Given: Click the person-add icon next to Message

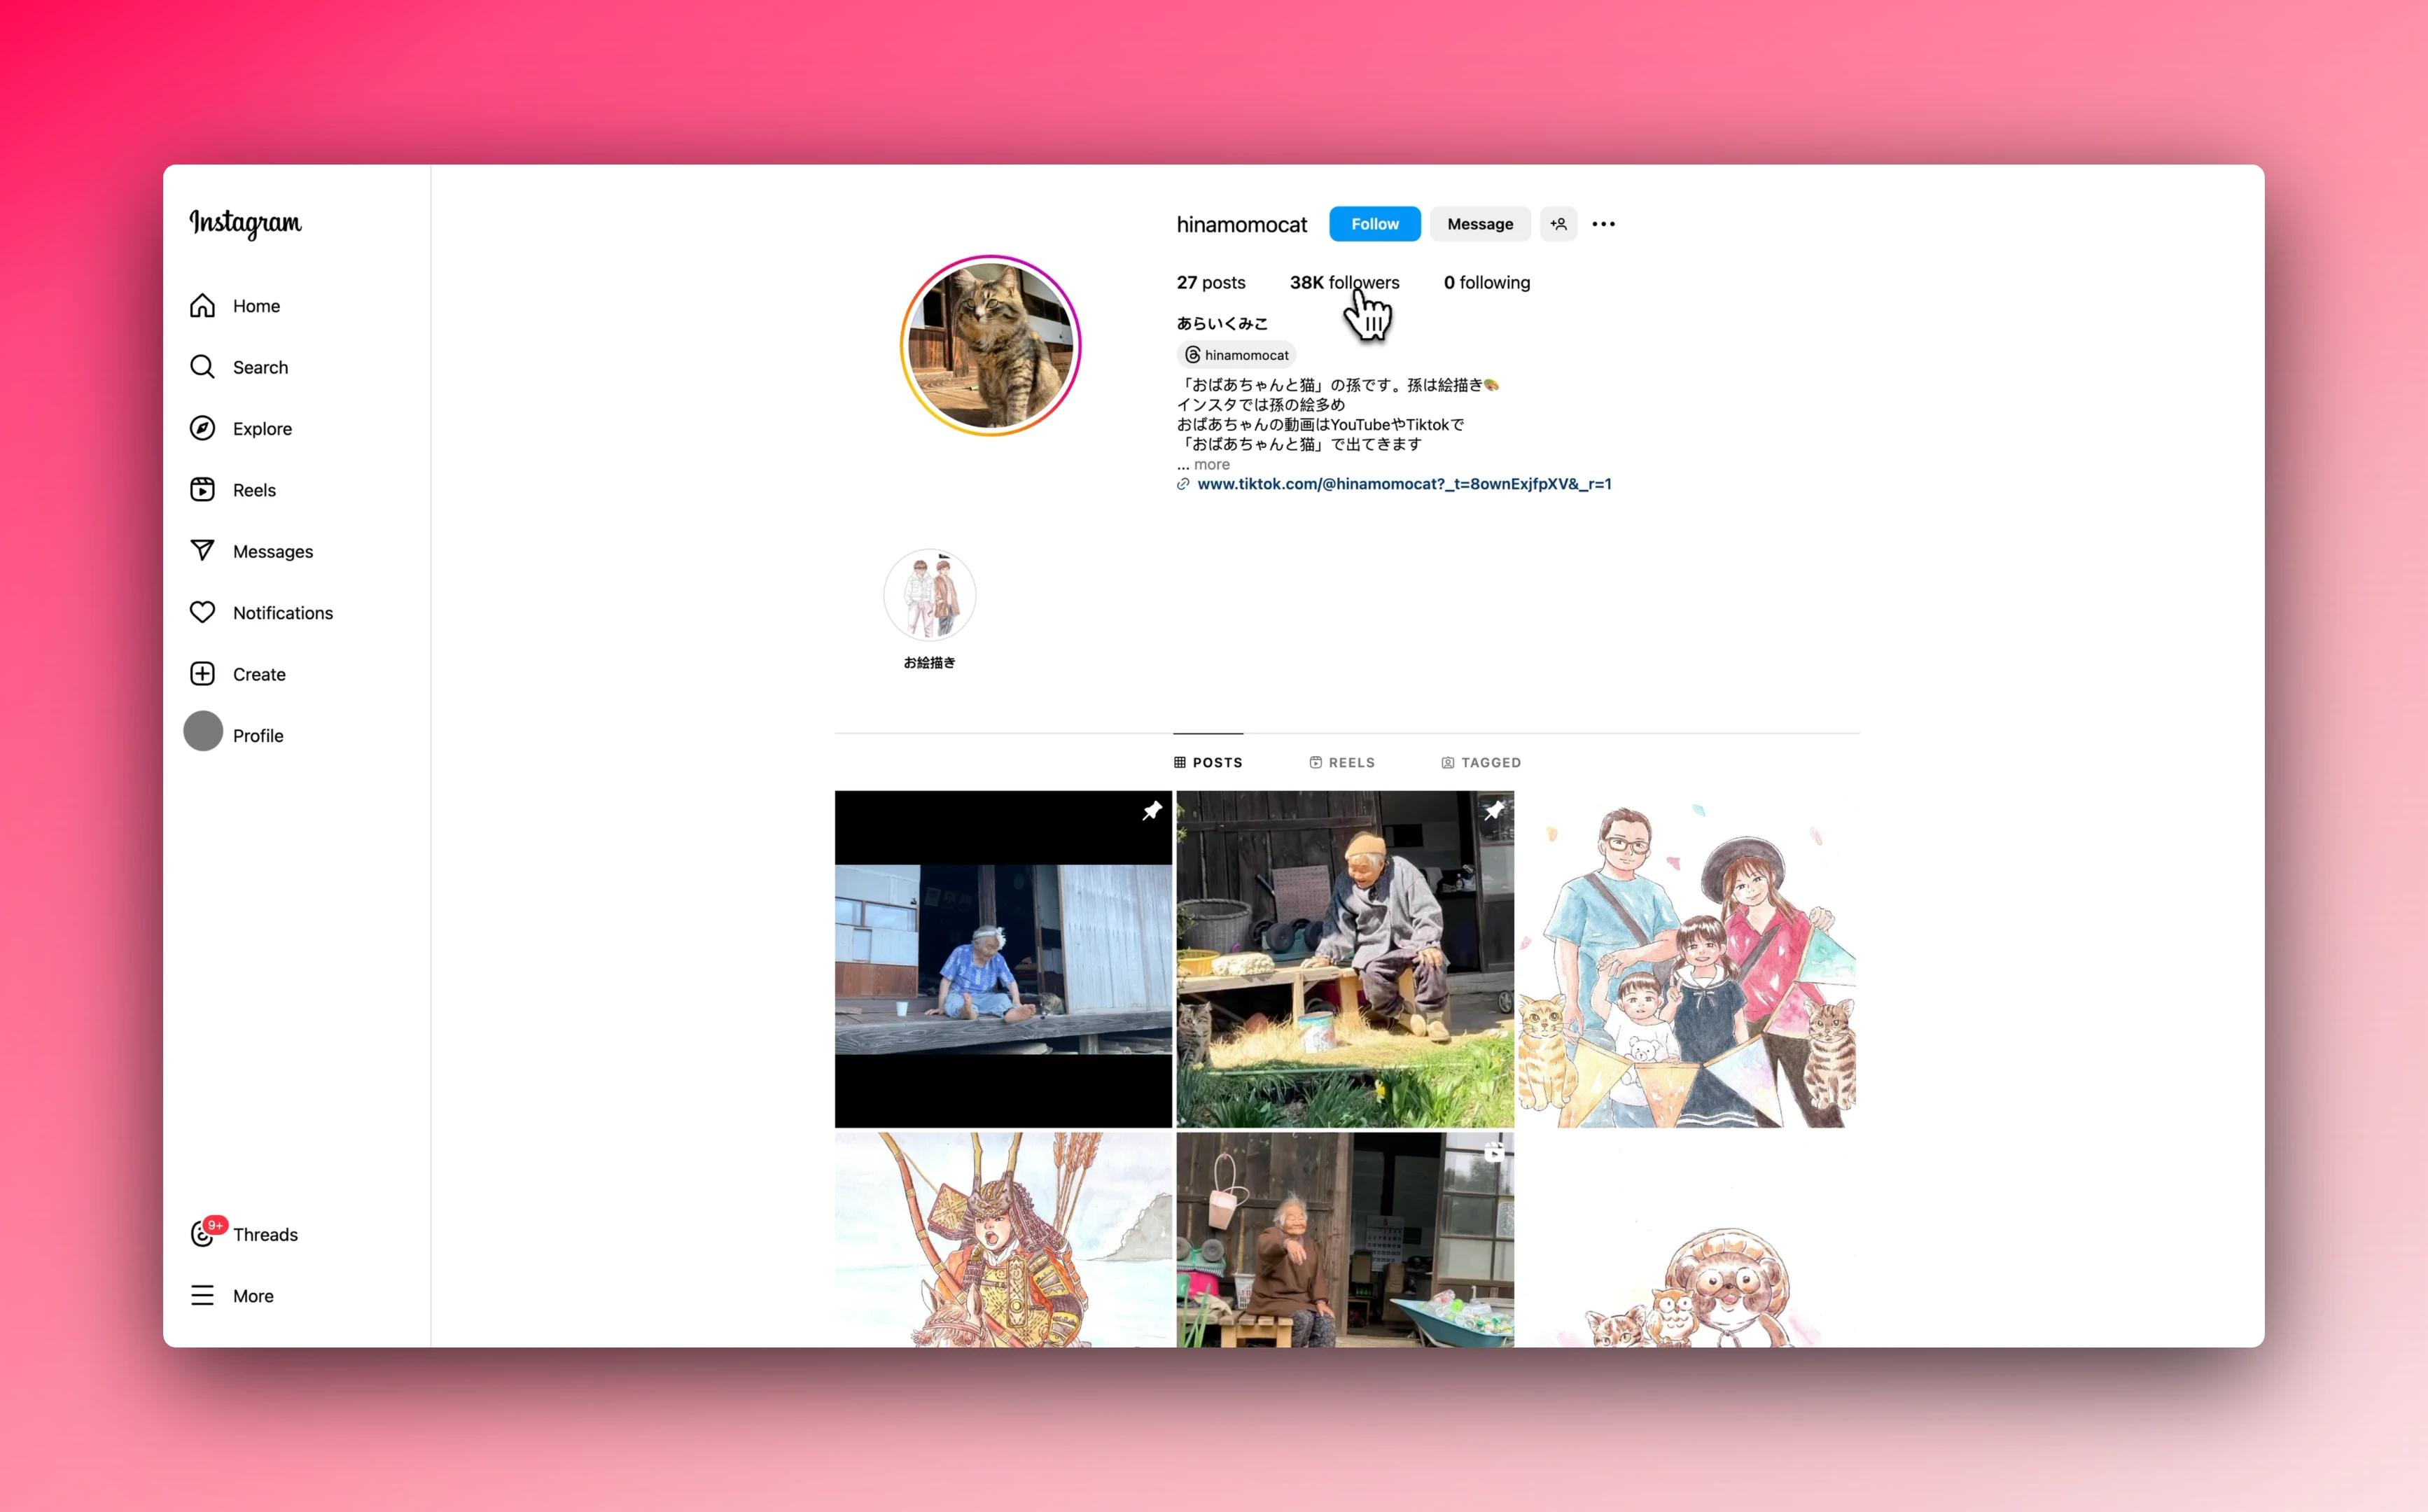Looking at the screenshot, I should tap(1557, 223).
